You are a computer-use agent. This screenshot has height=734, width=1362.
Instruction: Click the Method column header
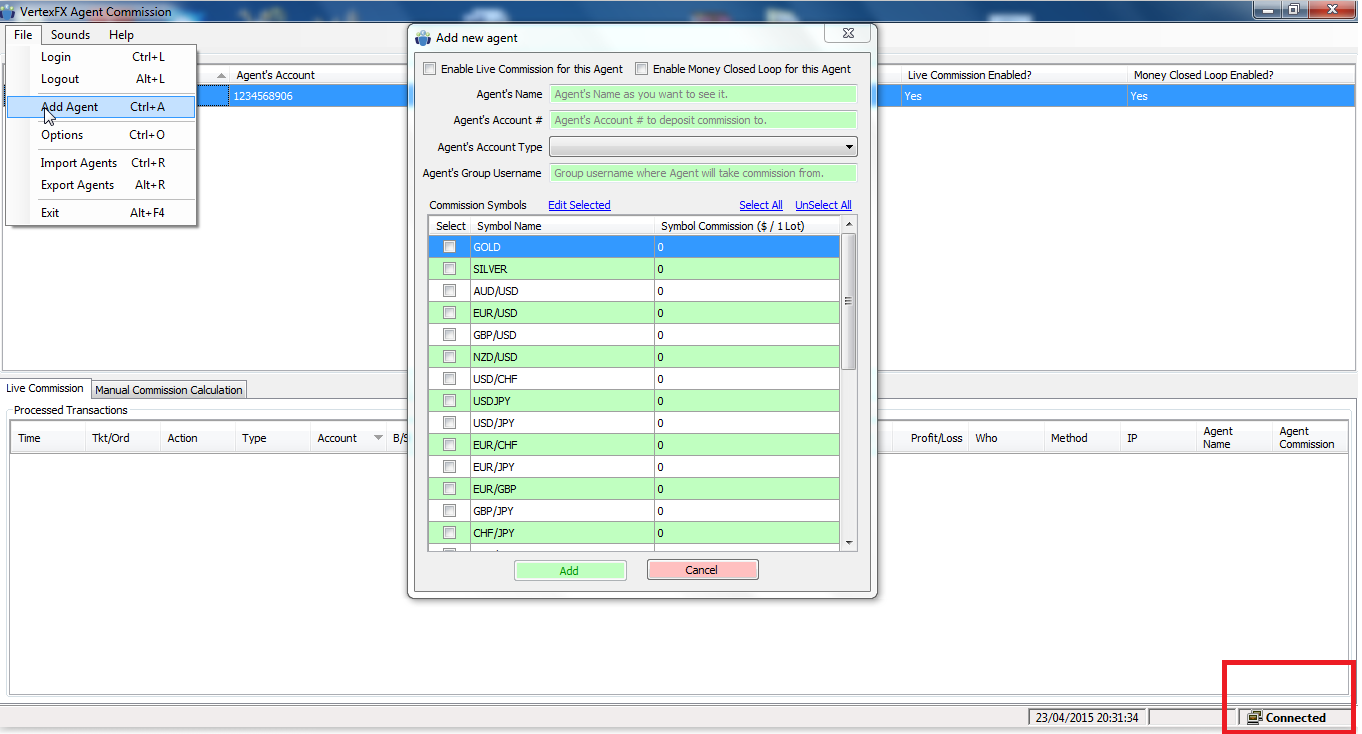coord(1082,438)
